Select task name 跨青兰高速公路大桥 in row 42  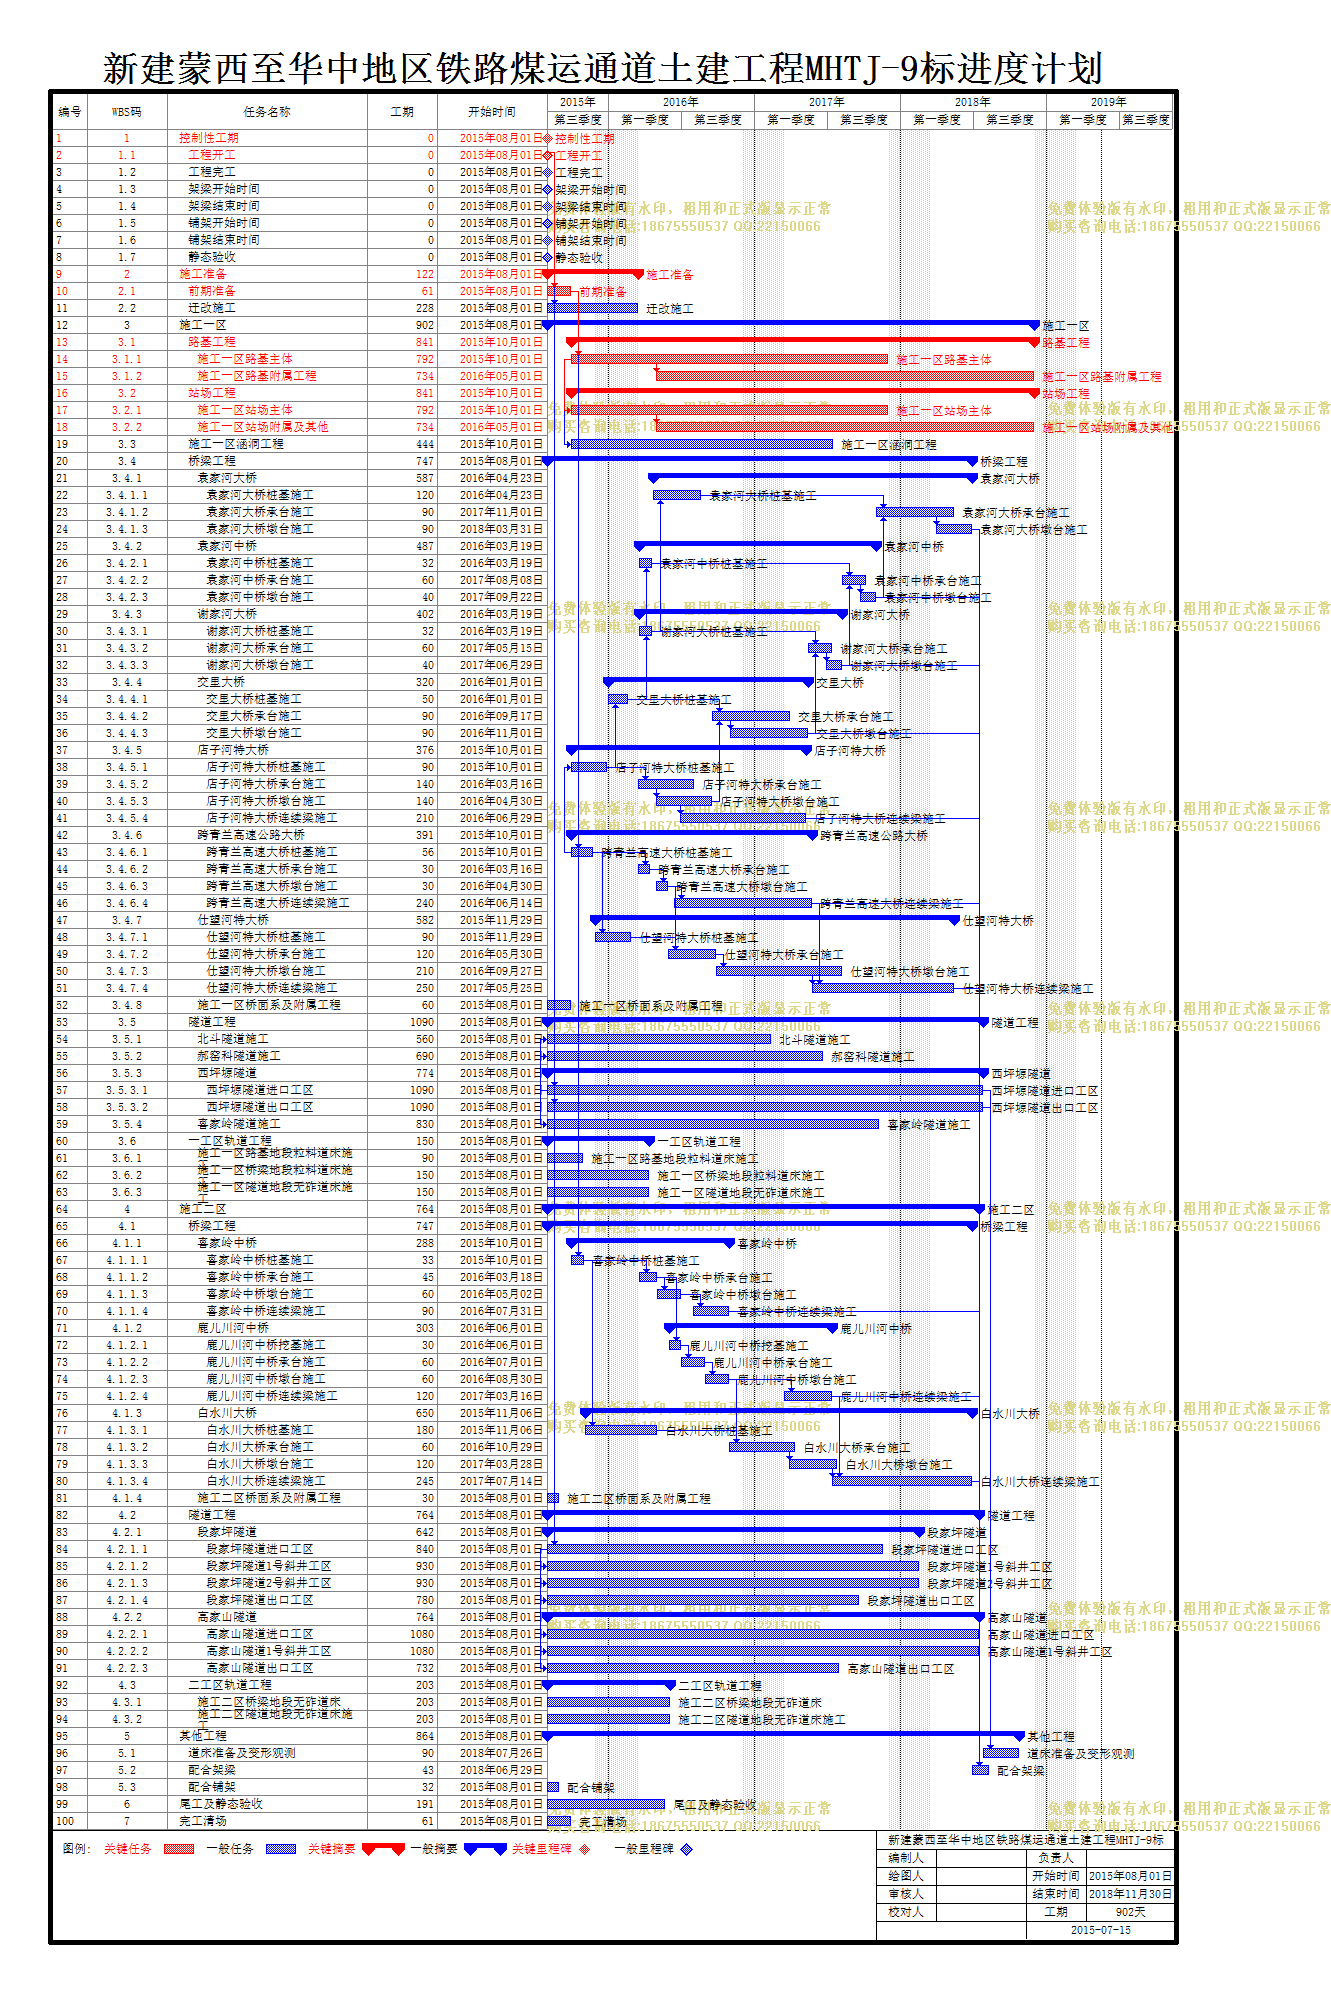251,835
